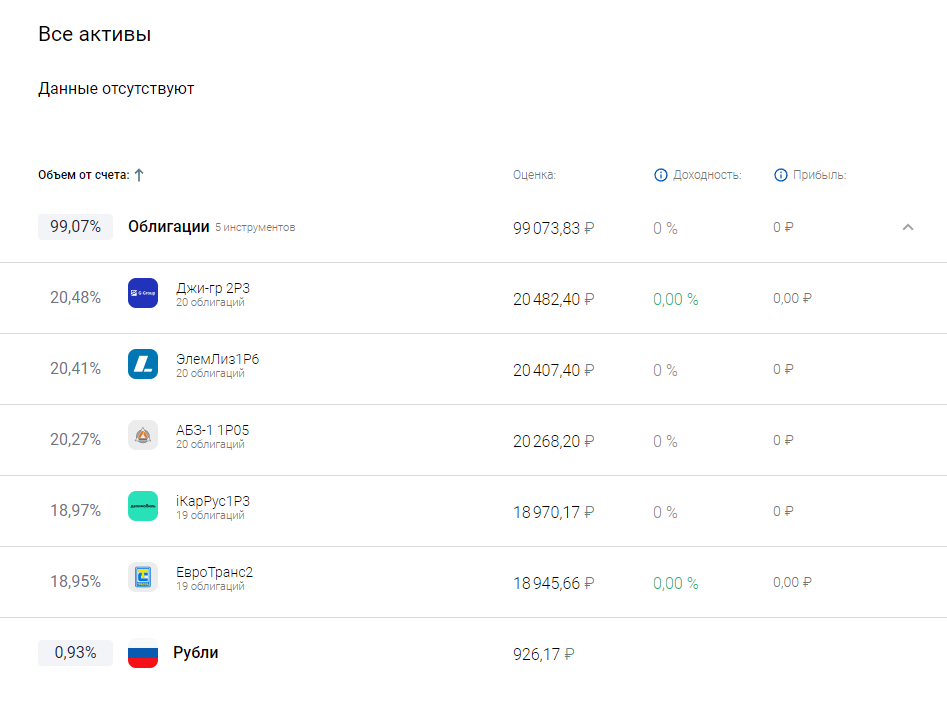This screenshot has width=947, height=705.
Task: Open the Джи-гр 2Р3 bond name
Action: 213,288
